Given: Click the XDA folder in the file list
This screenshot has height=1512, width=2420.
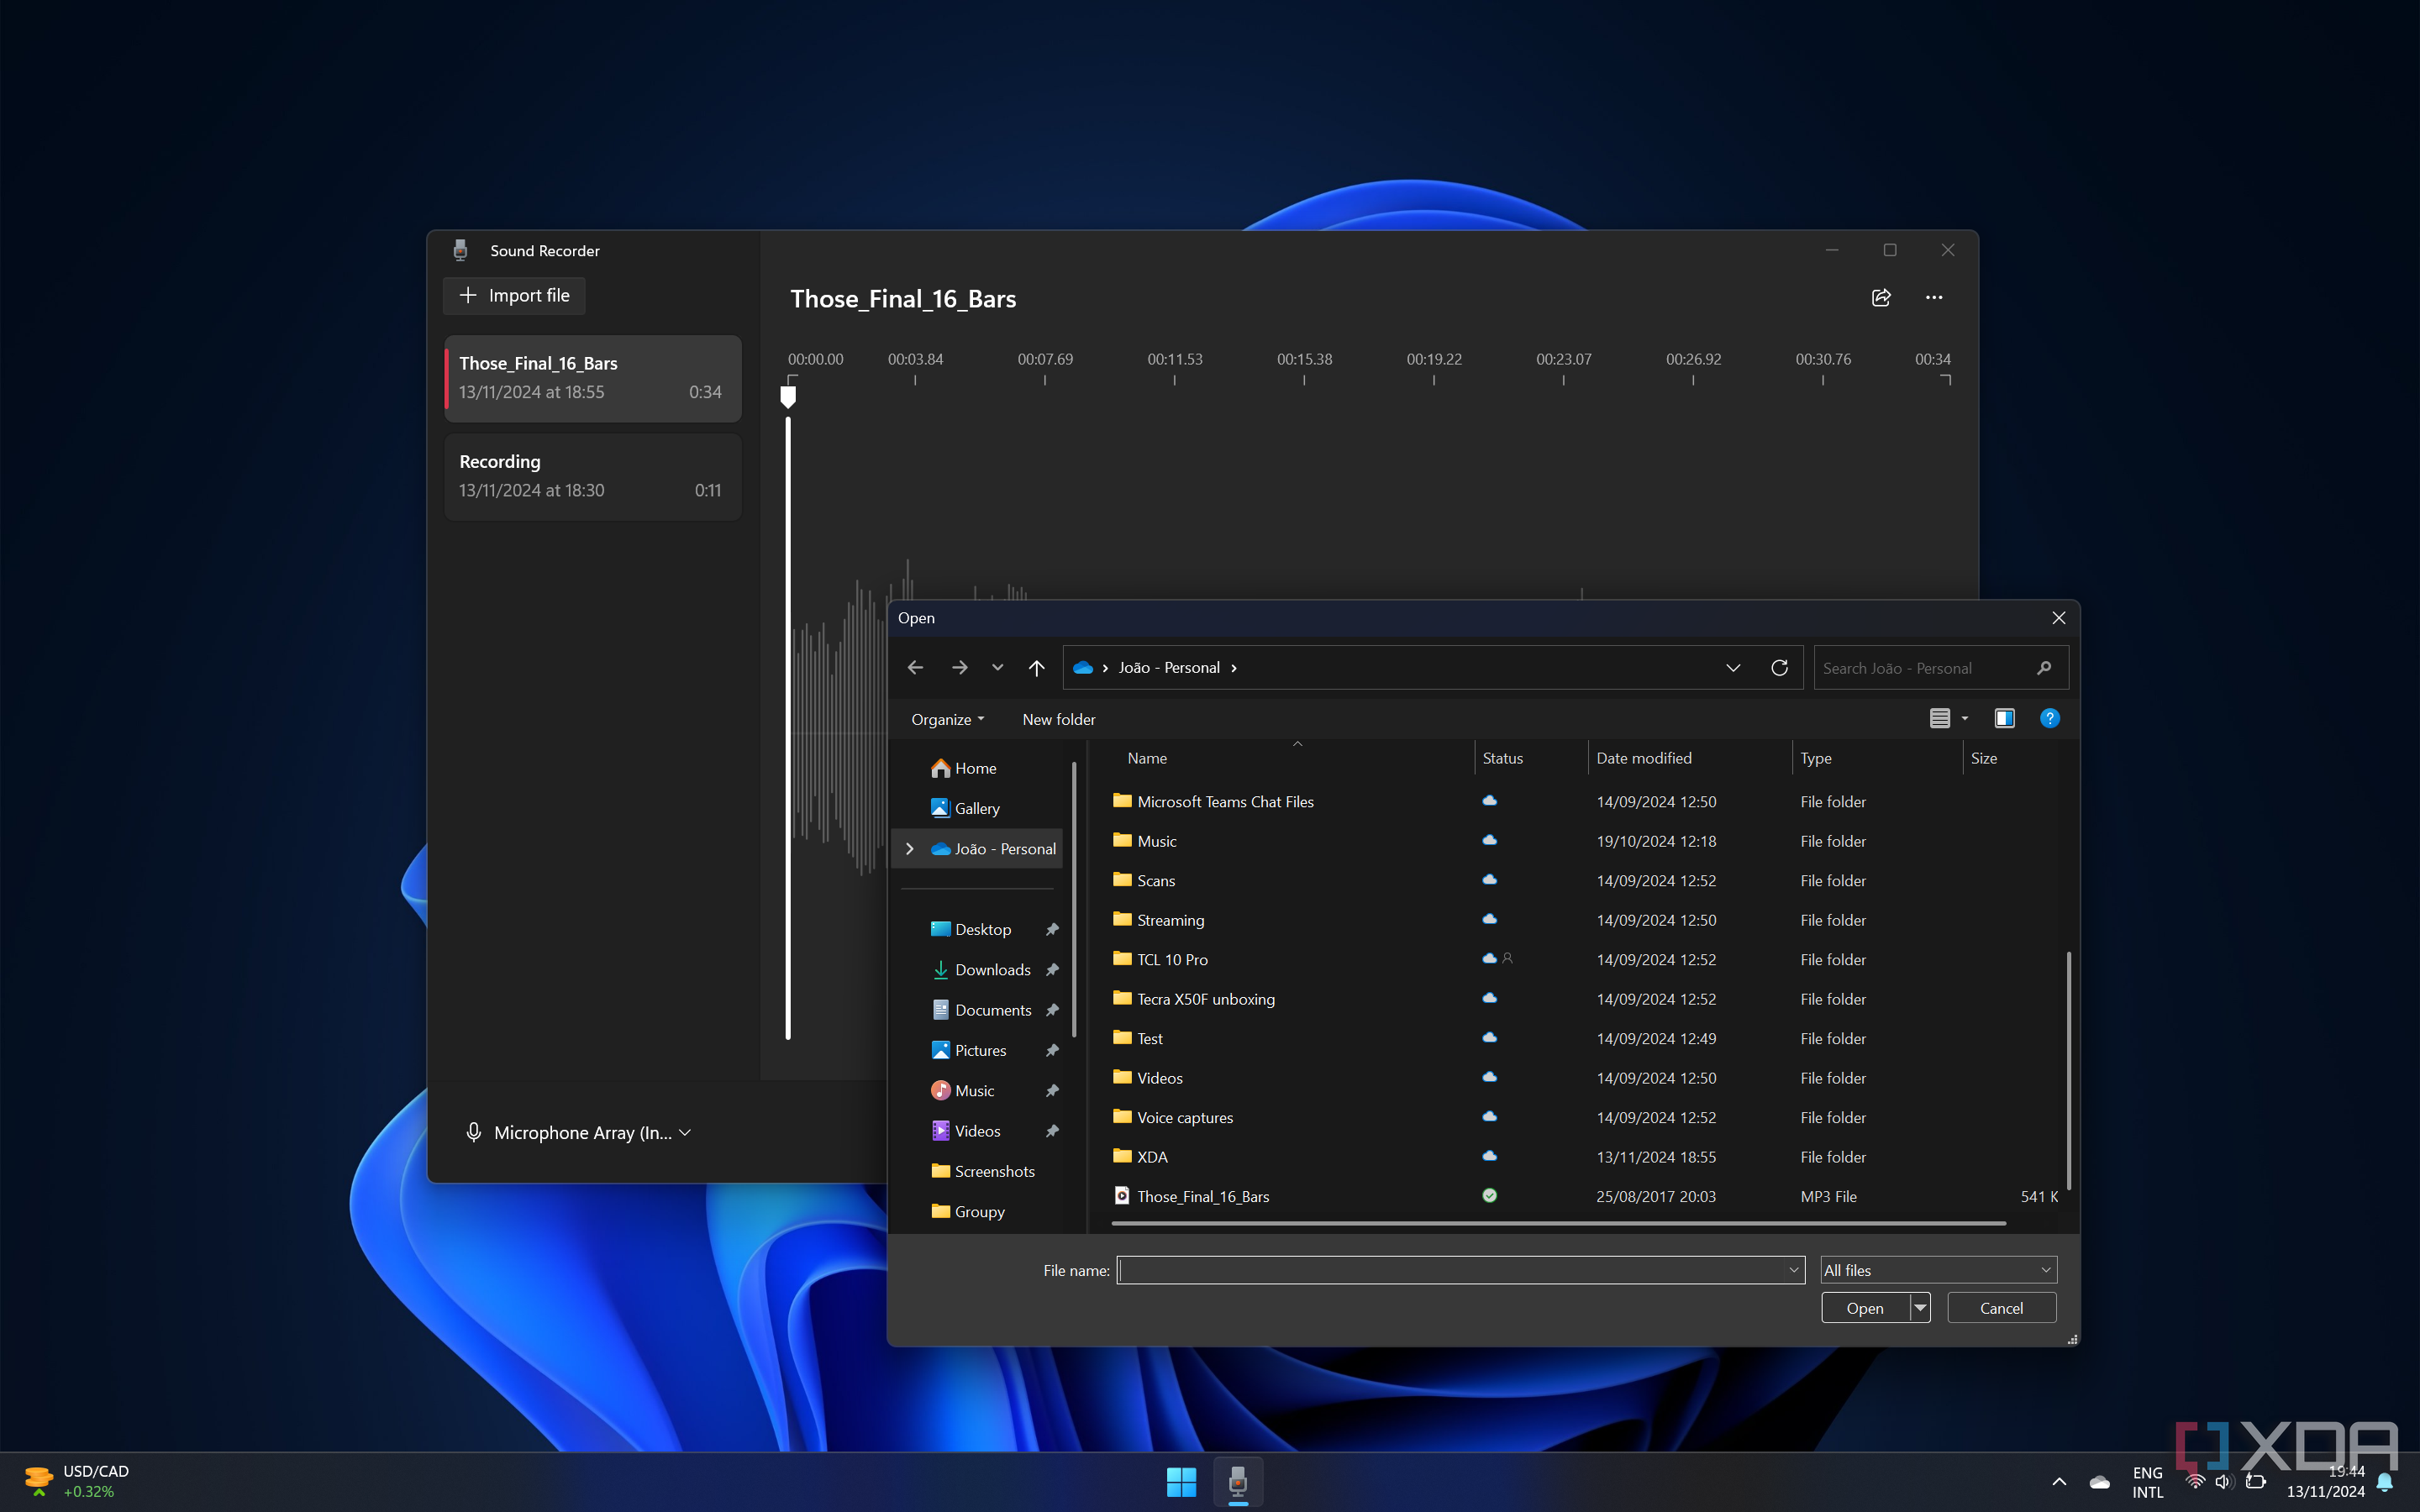Looking at the screenshot, I should [x=1152, y=1155].
